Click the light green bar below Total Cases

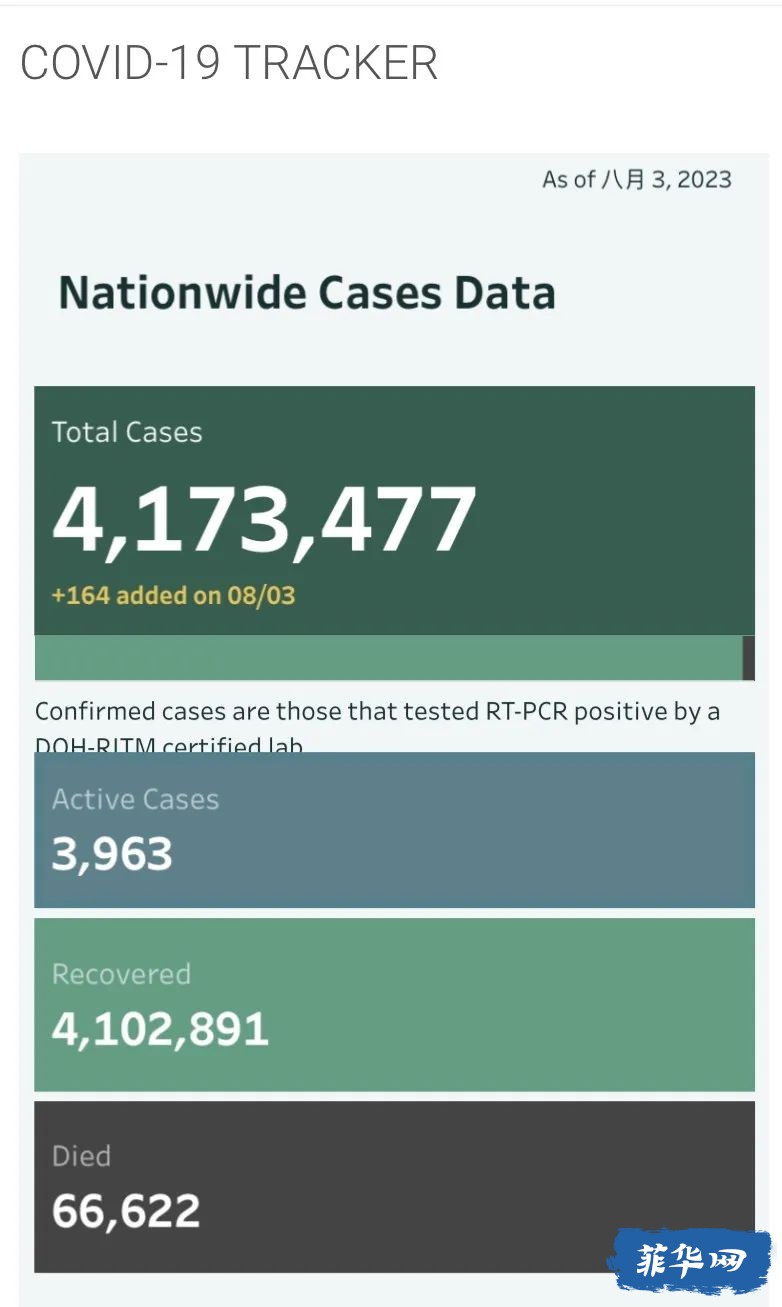pyautogui.click(x=388, y=658)
